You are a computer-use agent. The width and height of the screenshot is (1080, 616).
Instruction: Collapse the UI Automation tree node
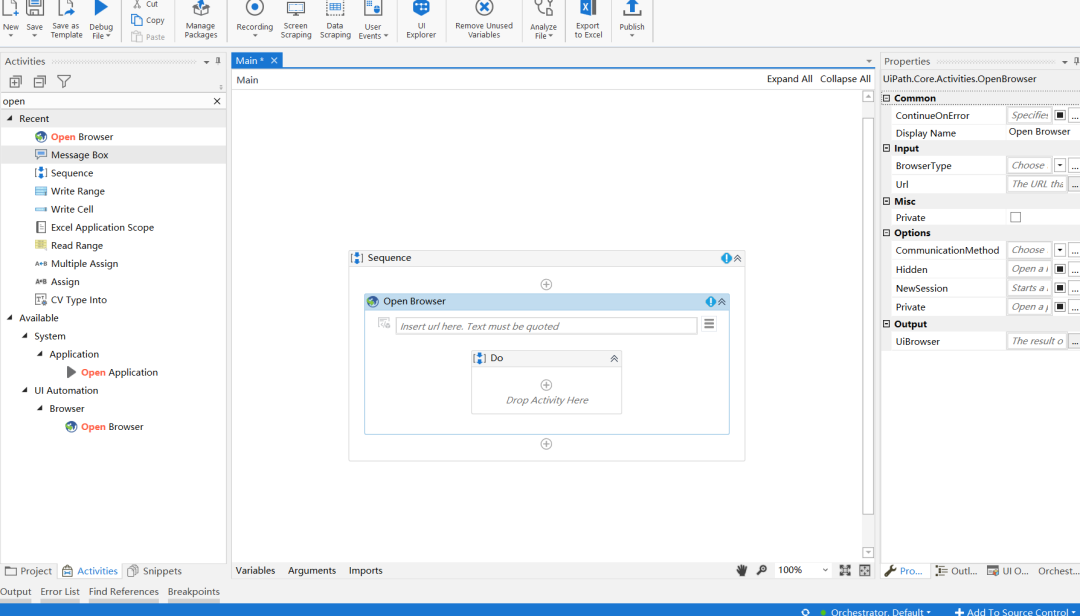point(25,390)
